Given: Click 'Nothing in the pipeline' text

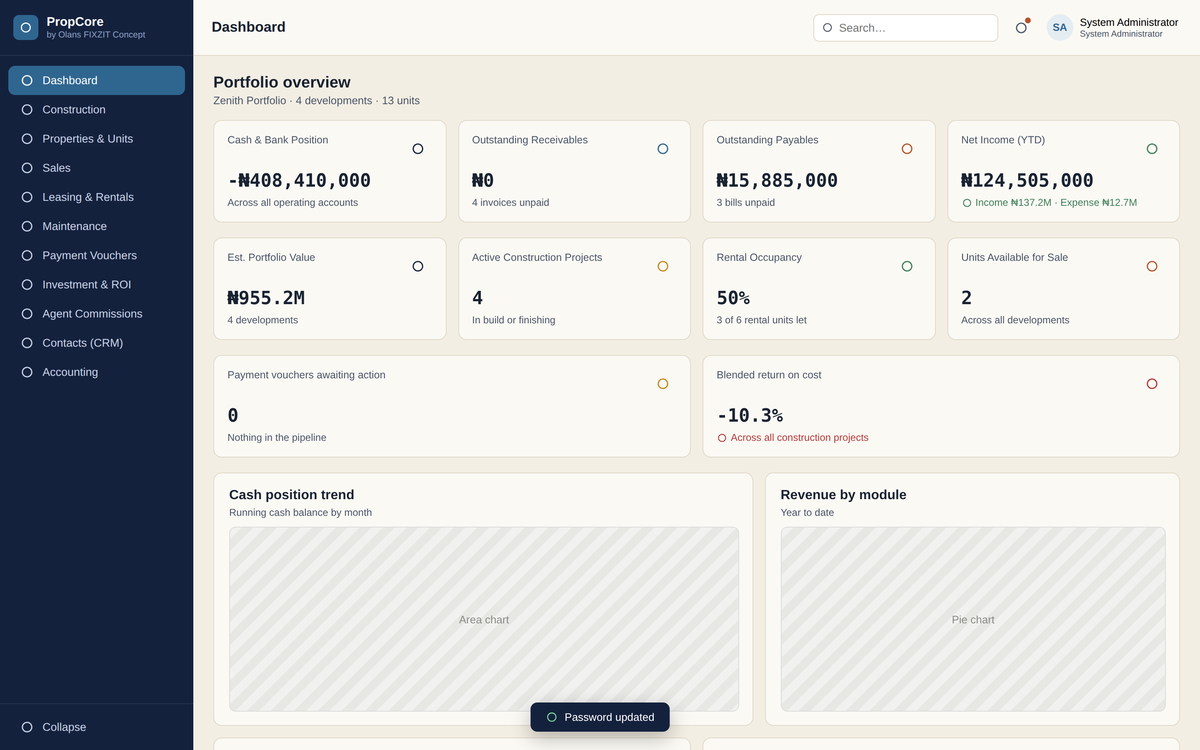Looking at the screenshot, I should coord(277,438).
